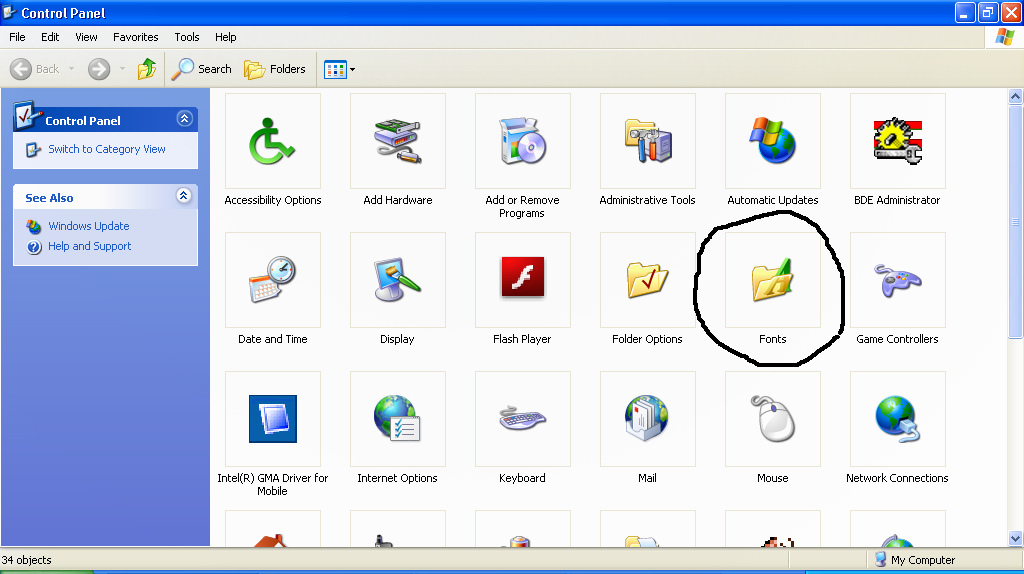Click the Windows flag logo in the menu bar corner

coord(1004,37)
